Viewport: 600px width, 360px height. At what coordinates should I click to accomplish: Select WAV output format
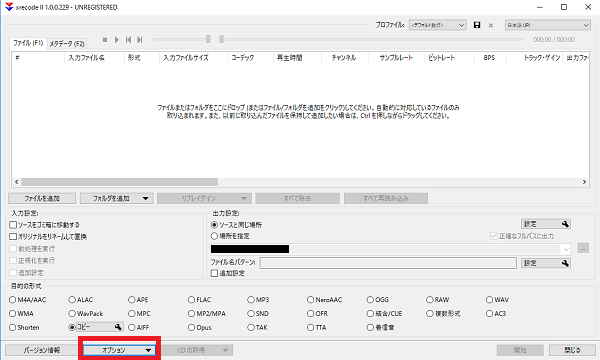coord(489,300)
